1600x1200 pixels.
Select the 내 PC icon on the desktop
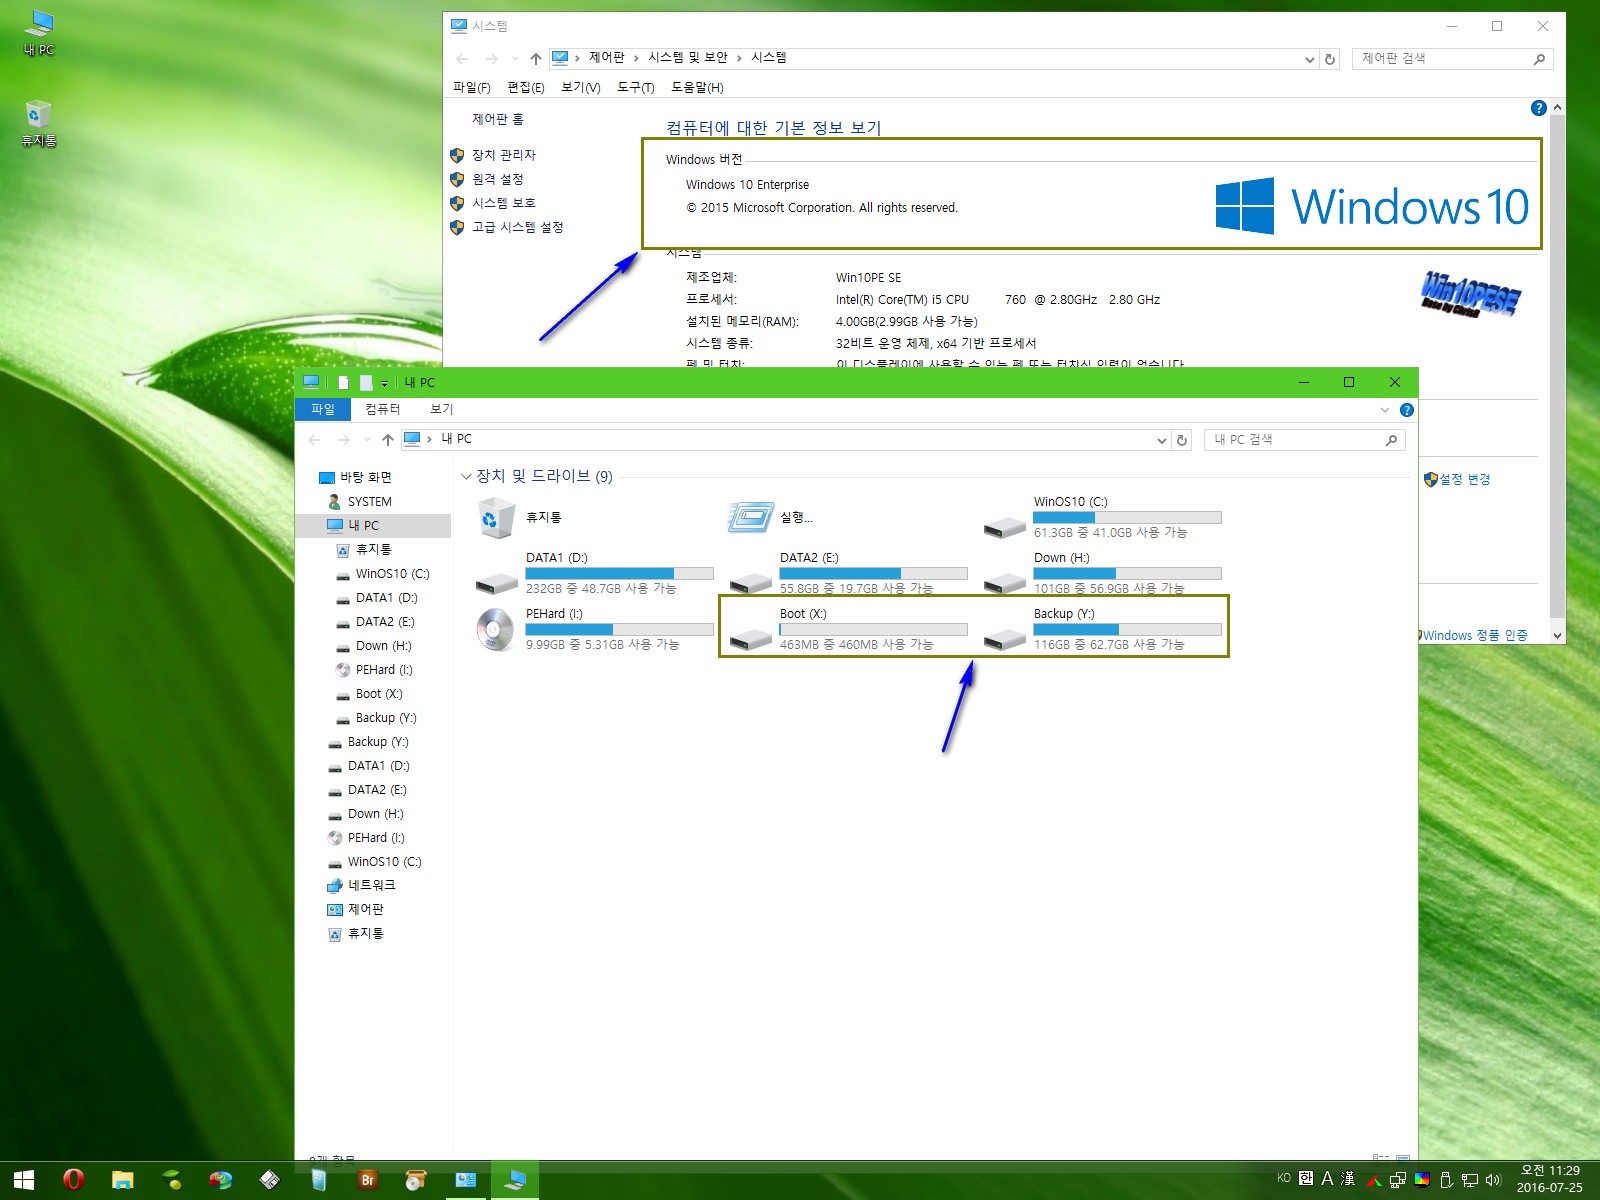pos(39,32)
